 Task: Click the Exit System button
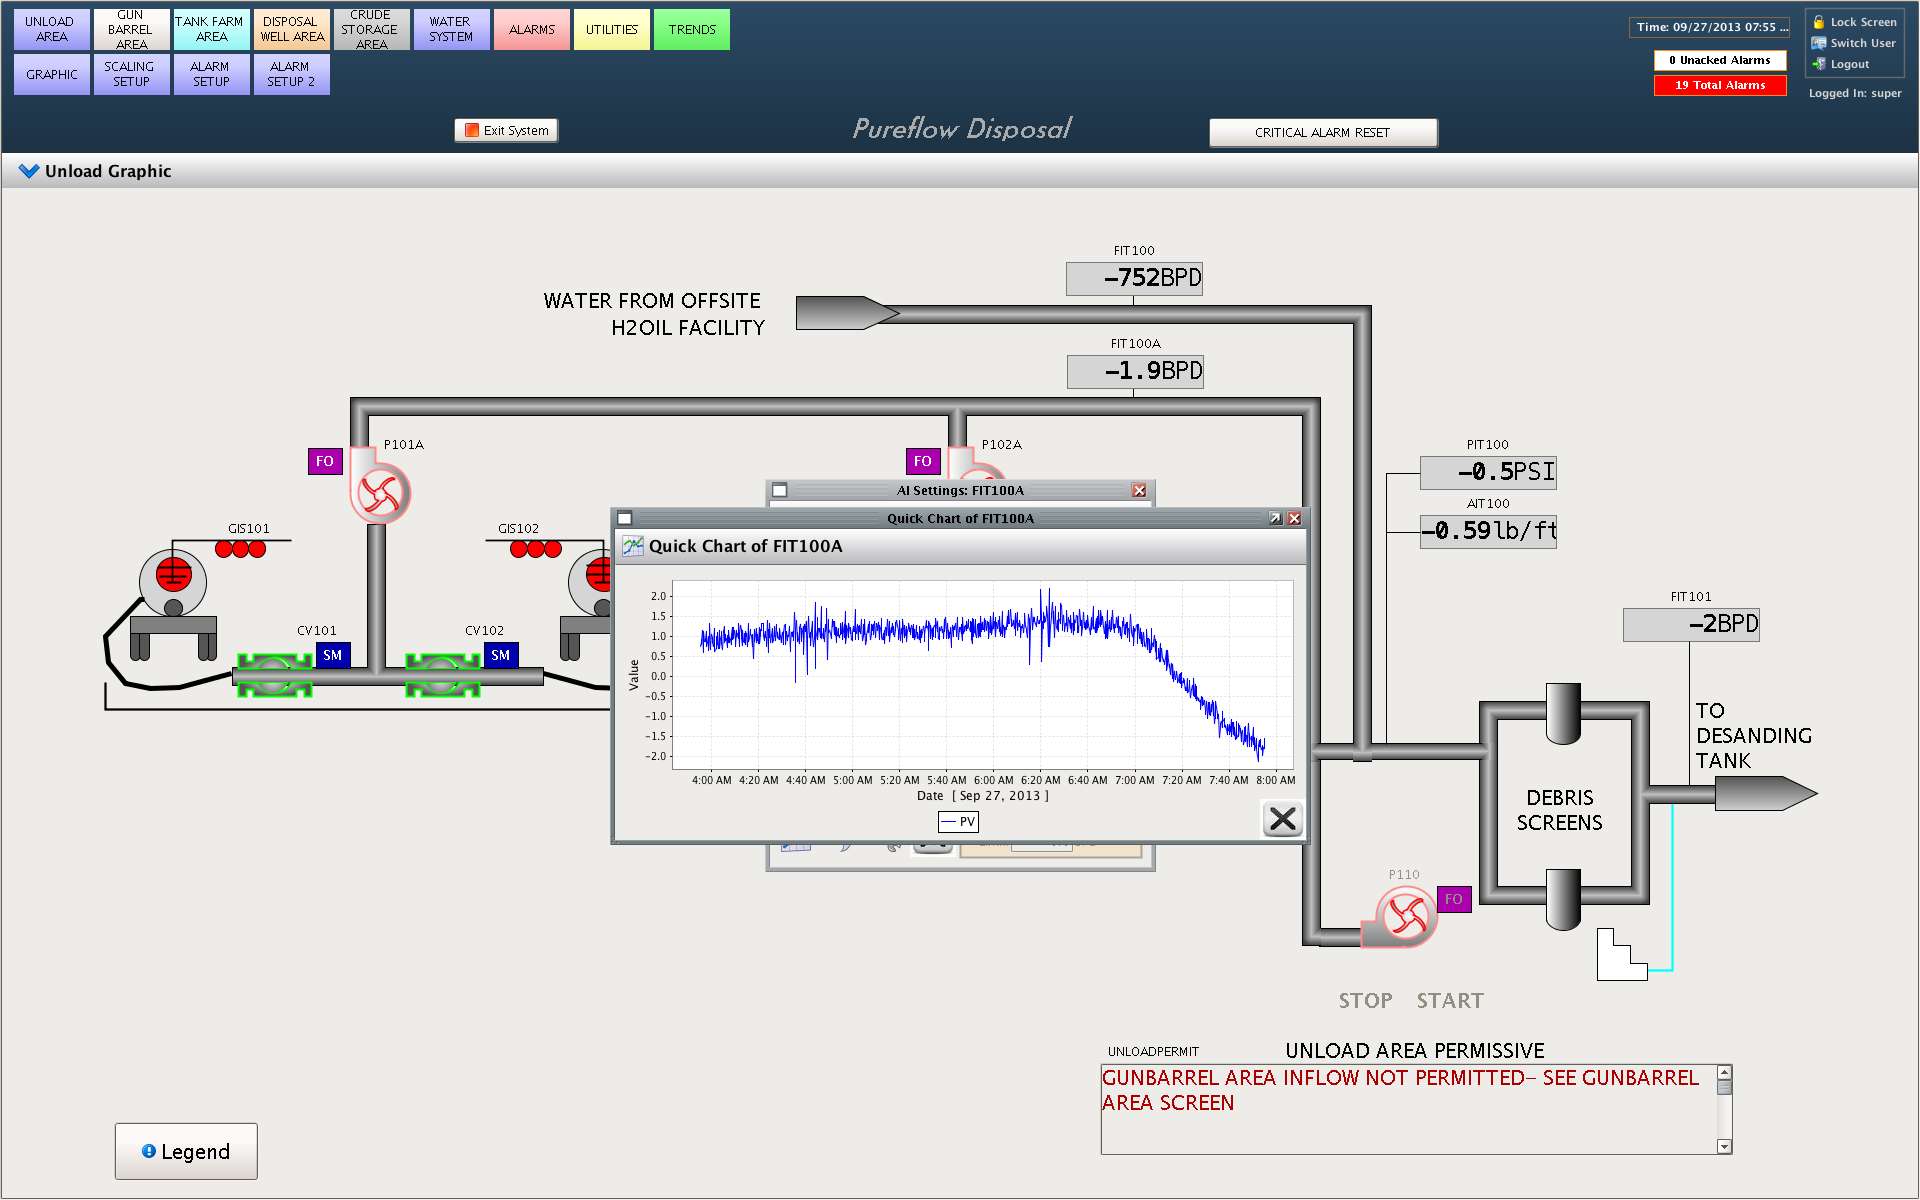(506, 130)
